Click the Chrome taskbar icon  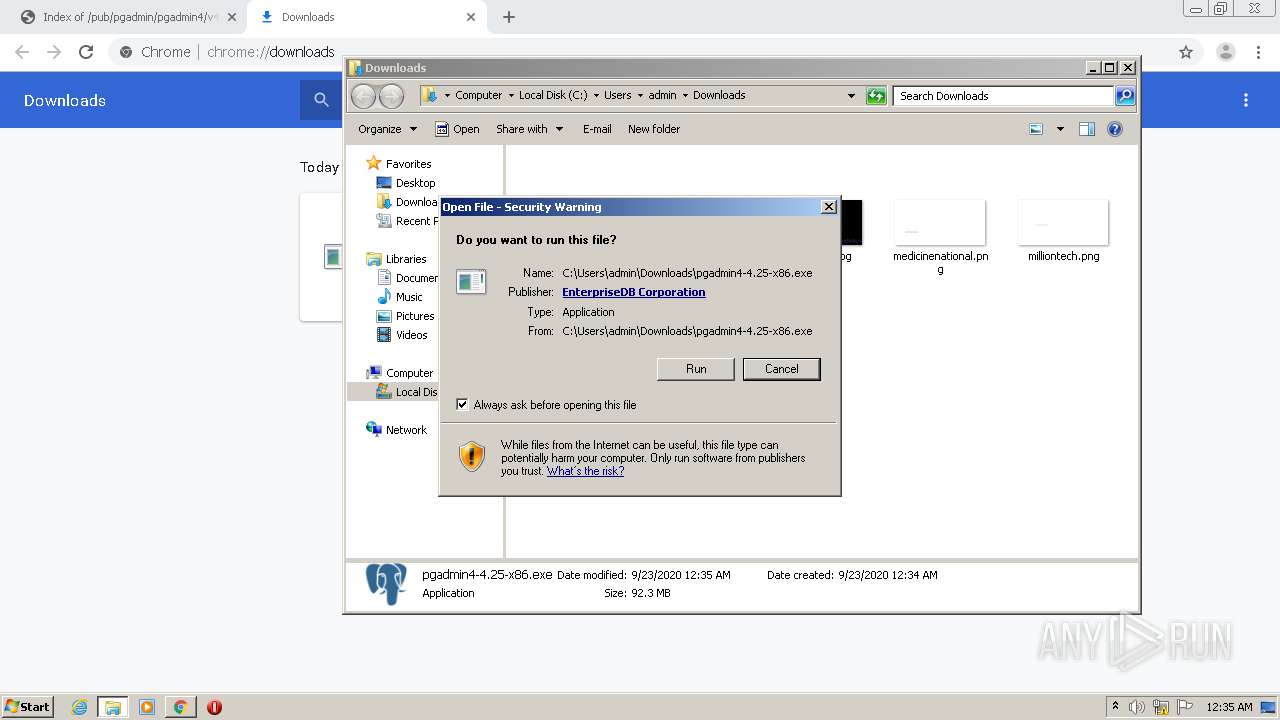click(x=180, y=707)
